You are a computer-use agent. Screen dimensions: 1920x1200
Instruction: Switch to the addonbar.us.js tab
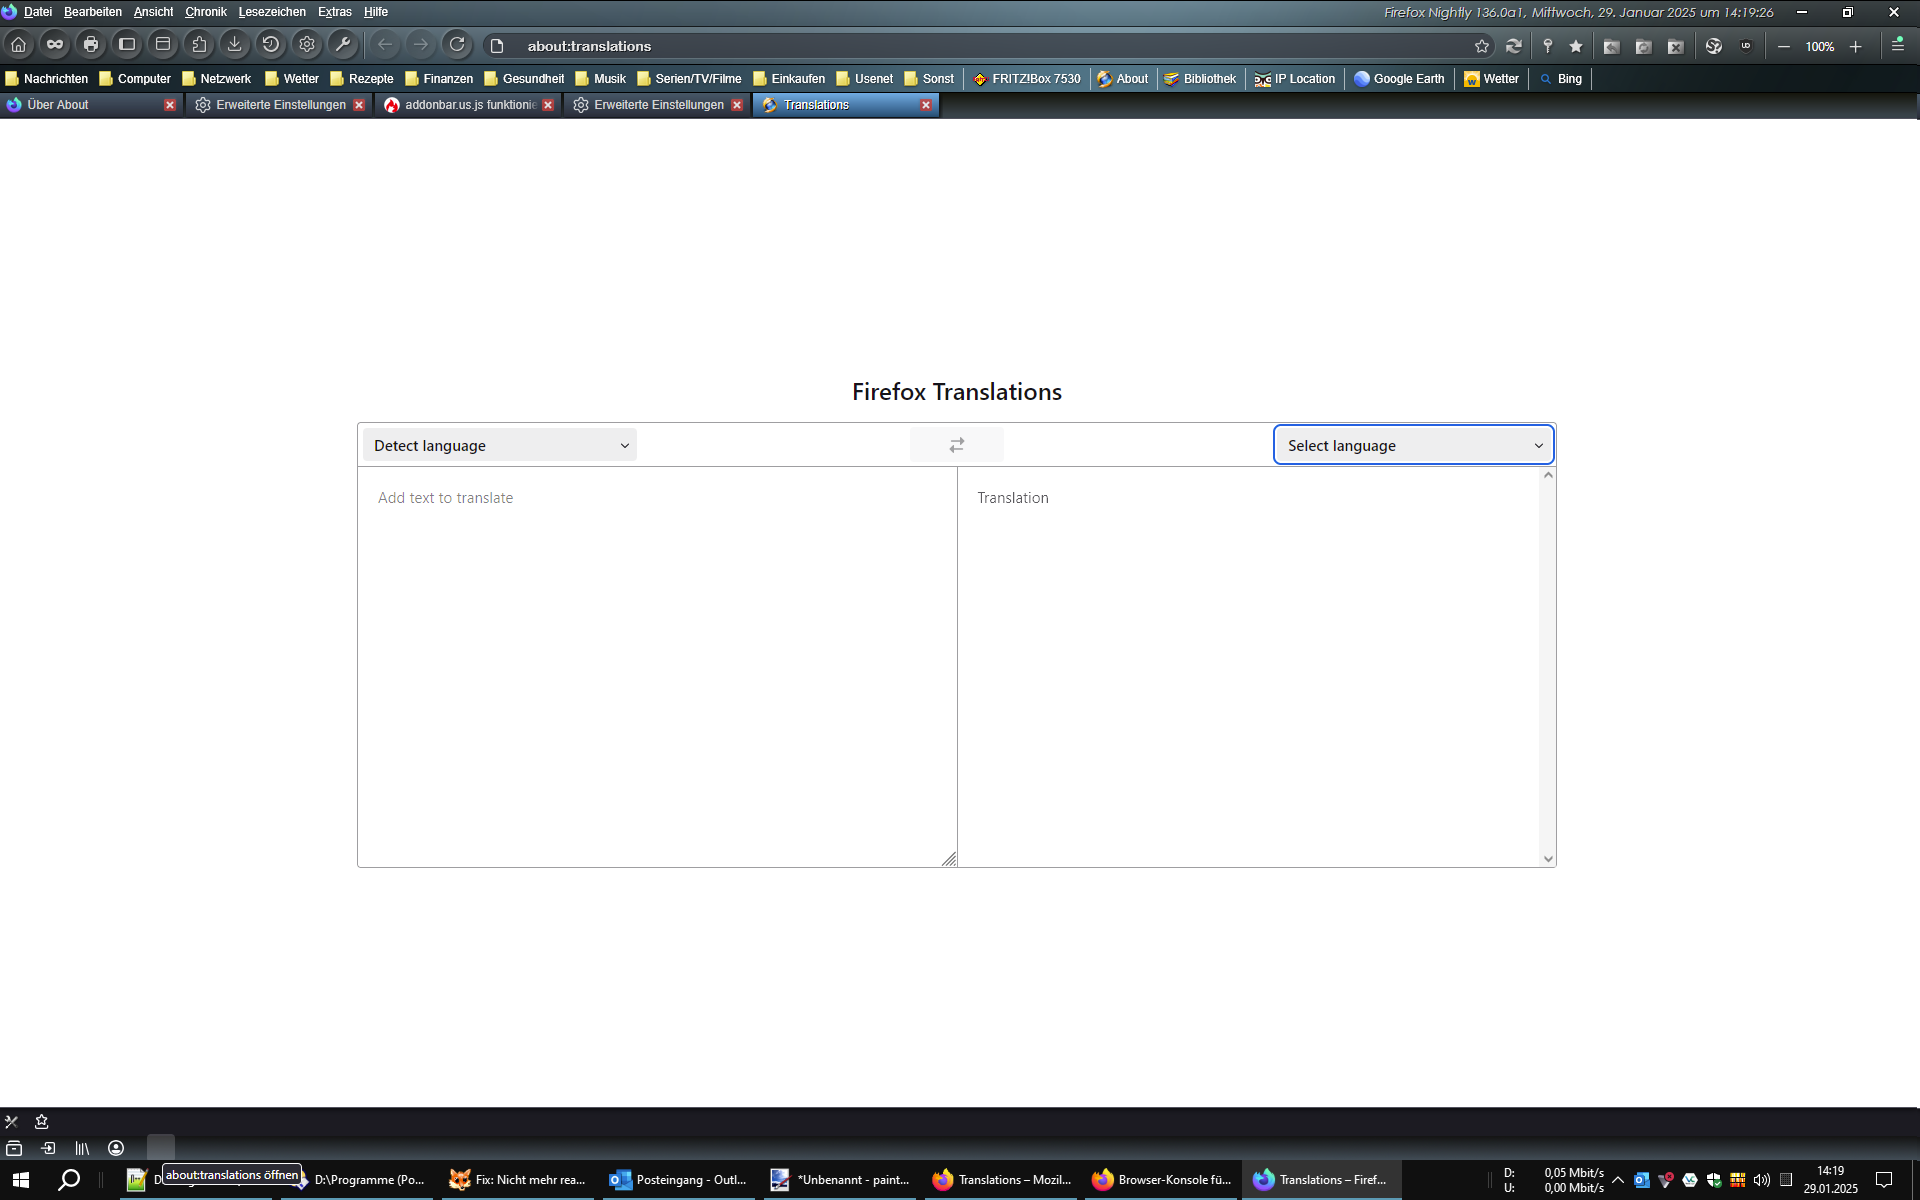coord(468,105)
